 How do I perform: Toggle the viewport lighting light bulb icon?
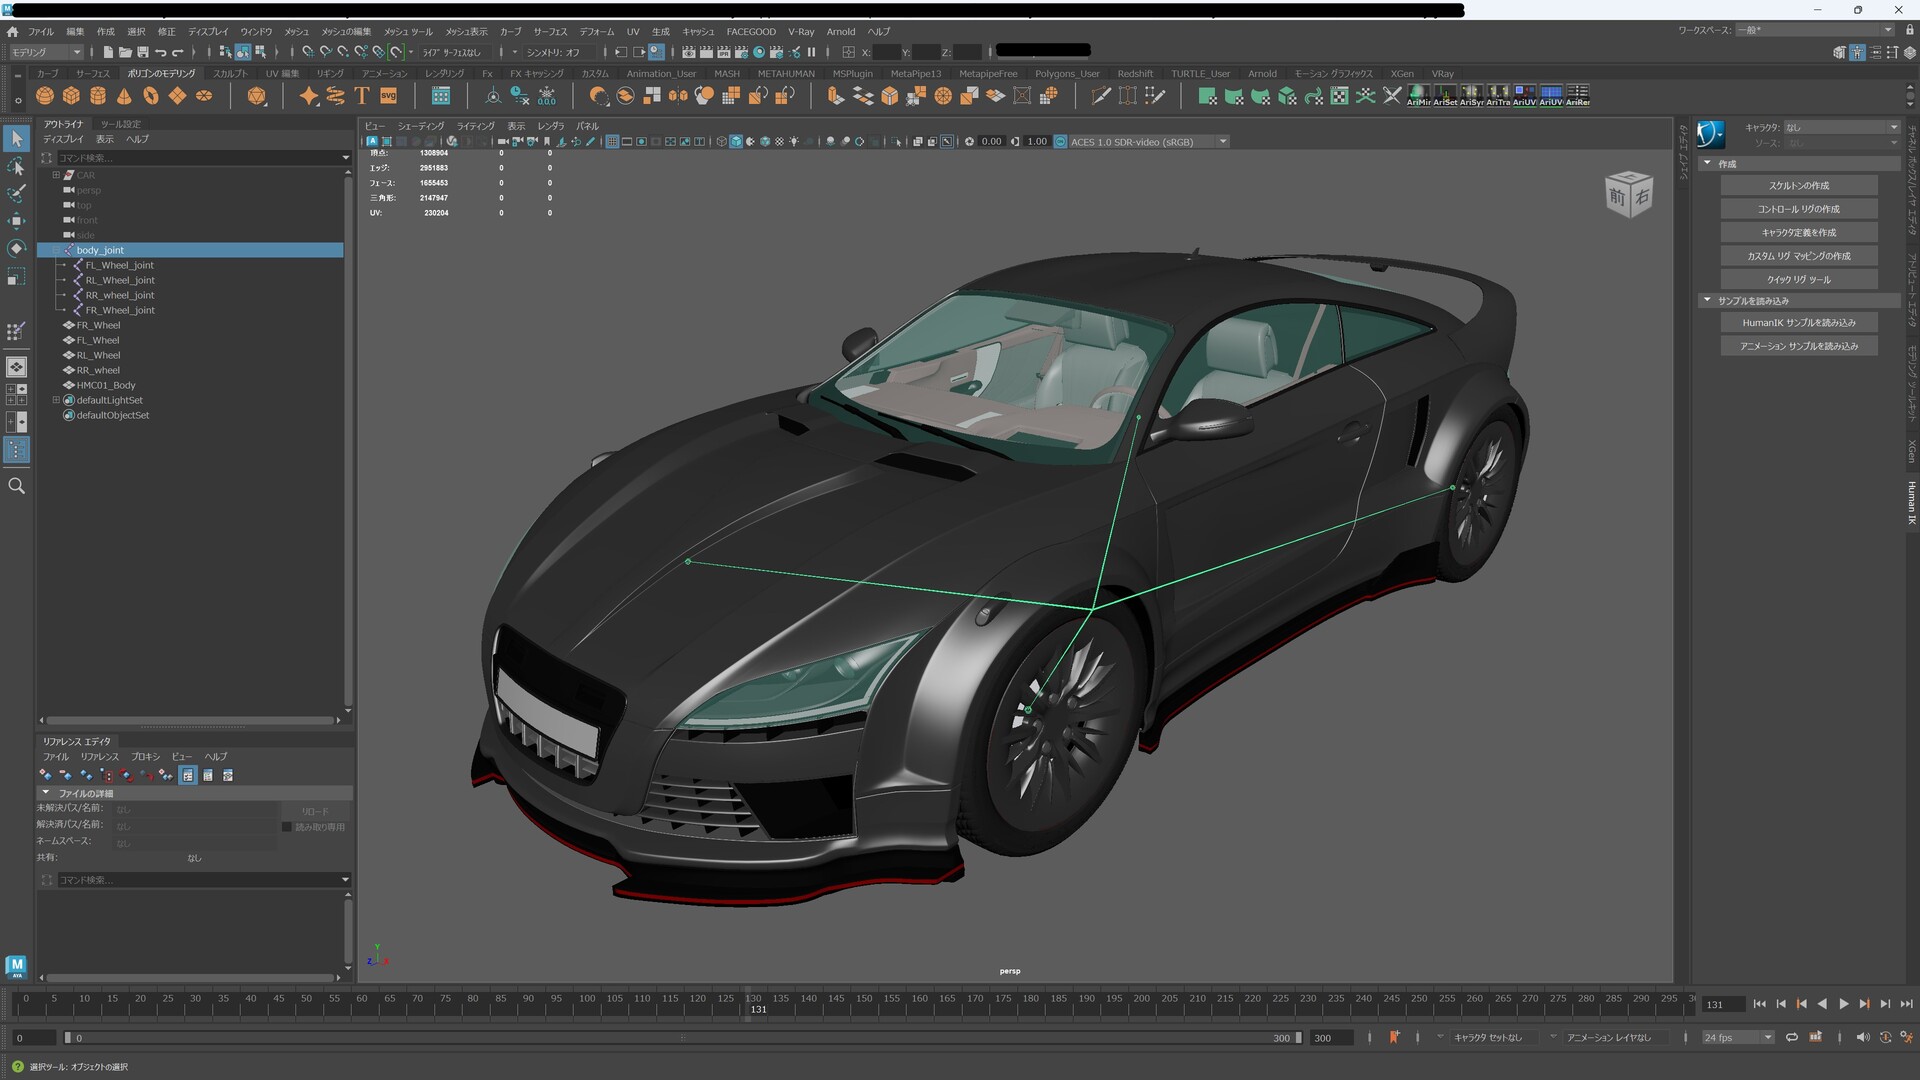793,141
